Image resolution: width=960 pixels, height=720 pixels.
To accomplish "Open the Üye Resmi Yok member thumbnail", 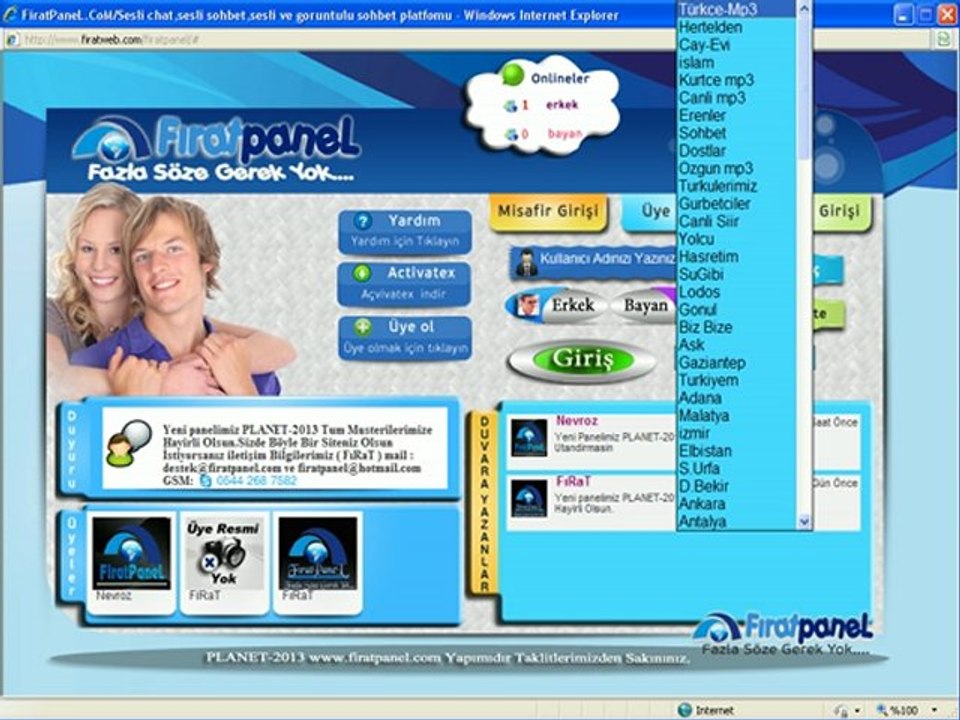I will point(224,553).
